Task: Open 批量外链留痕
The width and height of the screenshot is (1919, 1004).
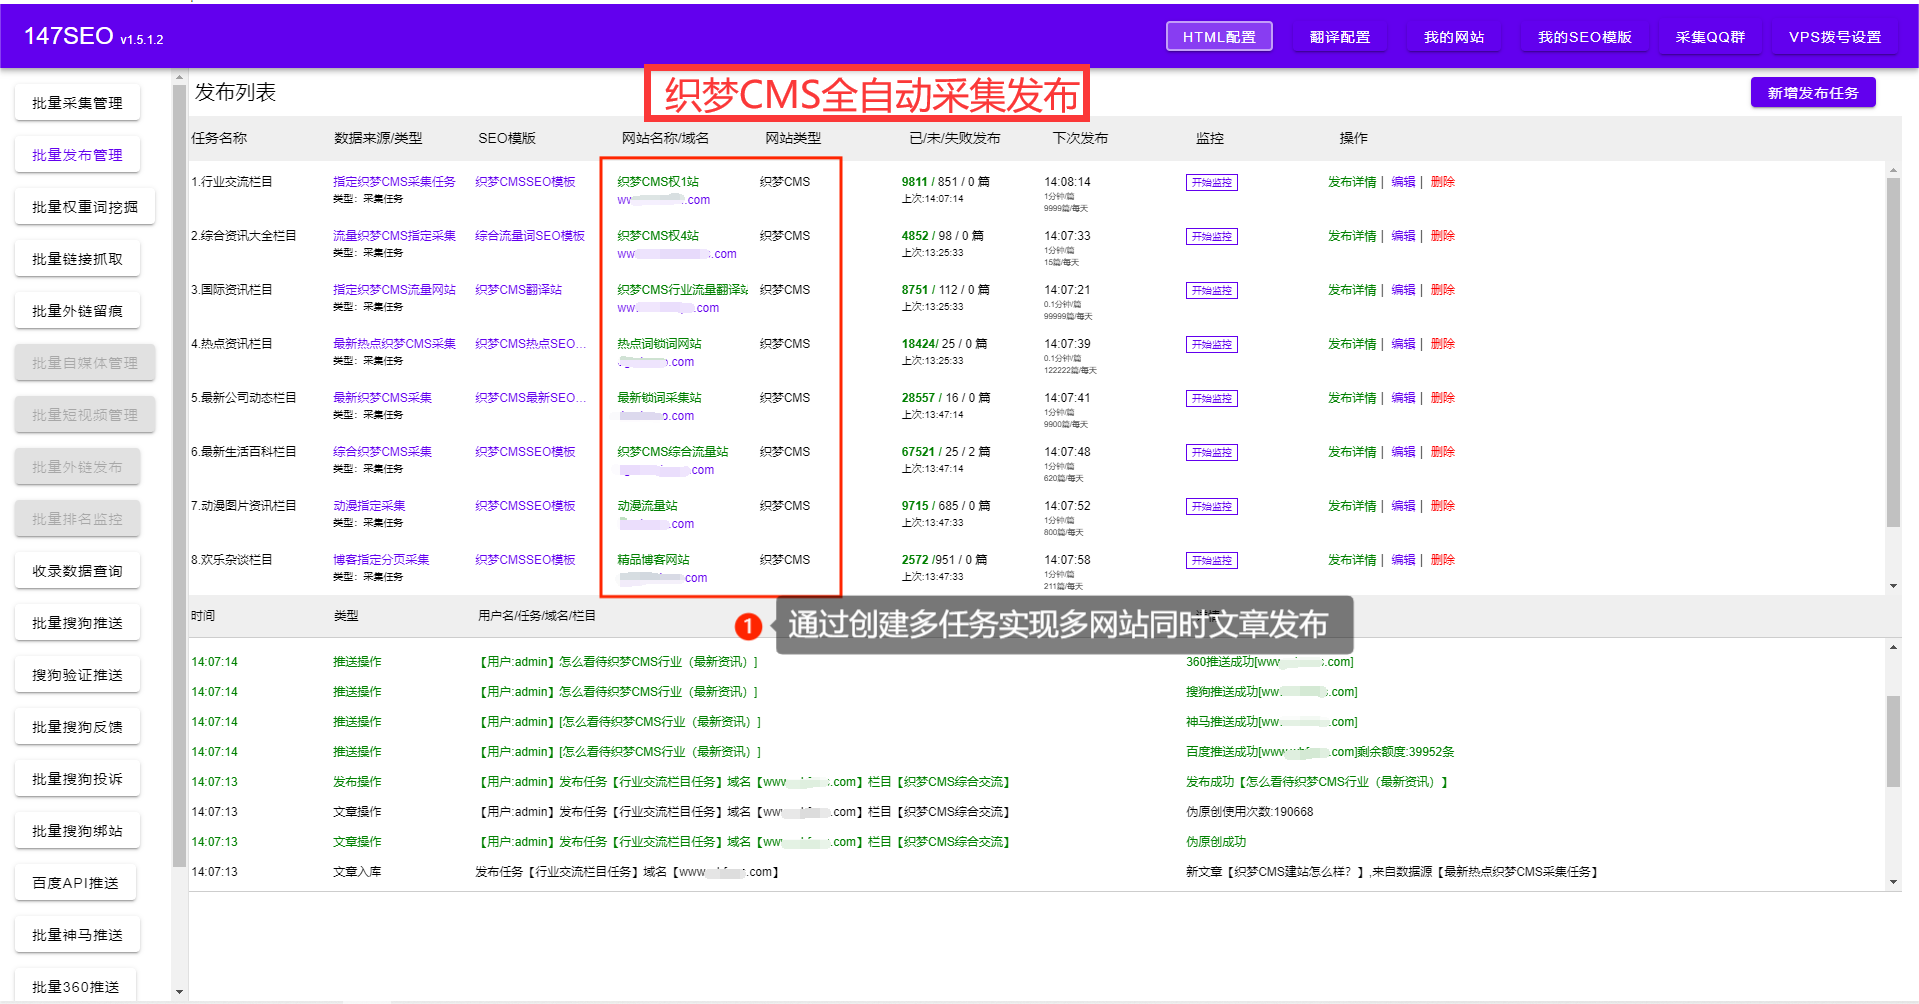Action: point(77,310)
